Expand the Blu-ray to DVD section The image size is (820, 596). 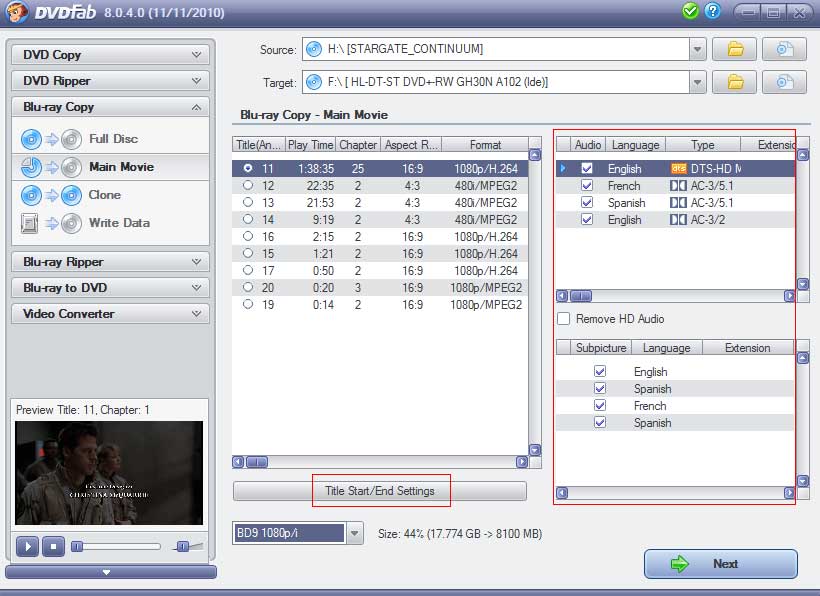tap(110, 288)
